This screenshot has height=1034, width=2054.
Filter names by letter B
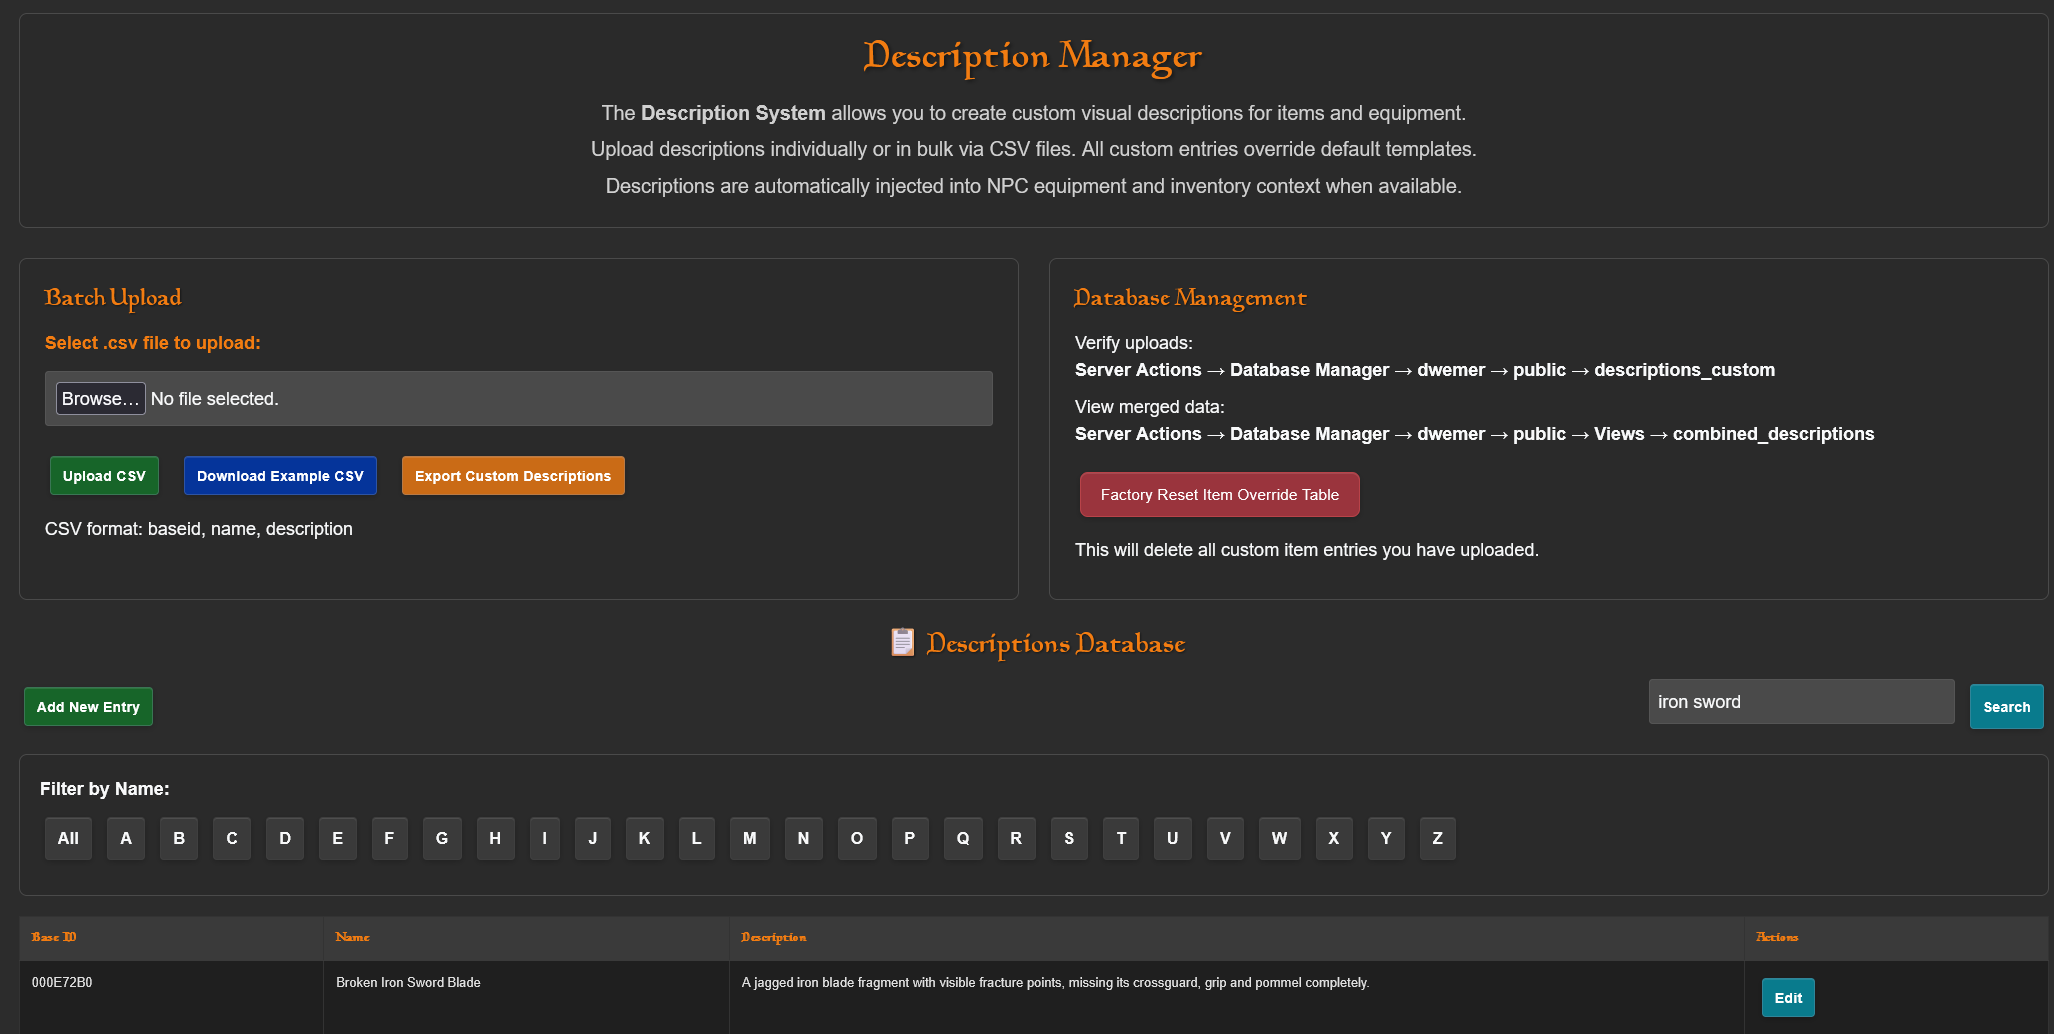(x=179, y=838)
